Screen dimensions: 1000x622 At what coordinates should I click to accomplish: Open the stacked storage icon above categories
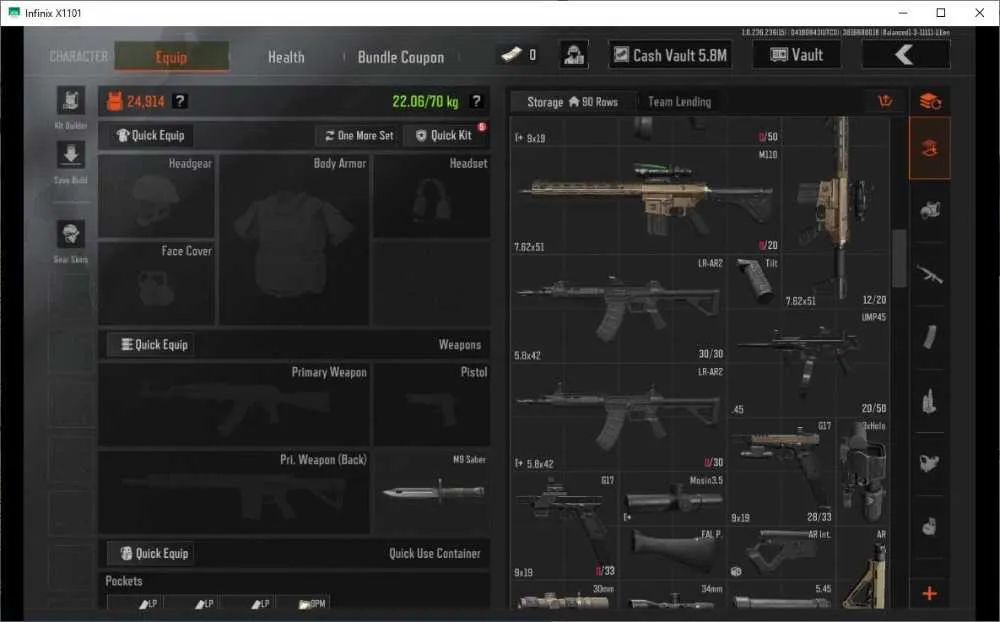(x=930, y=101)
